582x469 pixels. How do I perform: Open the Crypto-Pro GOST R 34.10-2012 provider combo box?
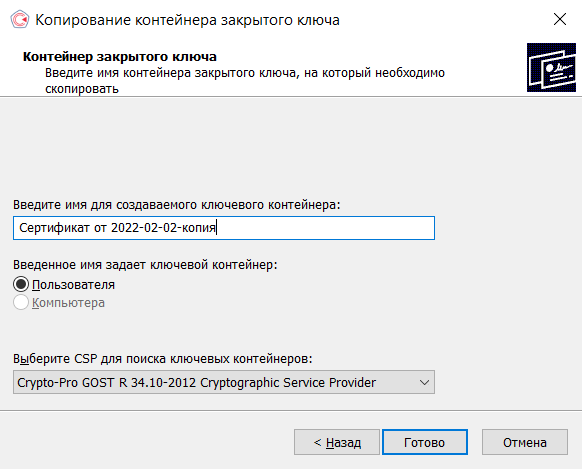pos(224,382)
